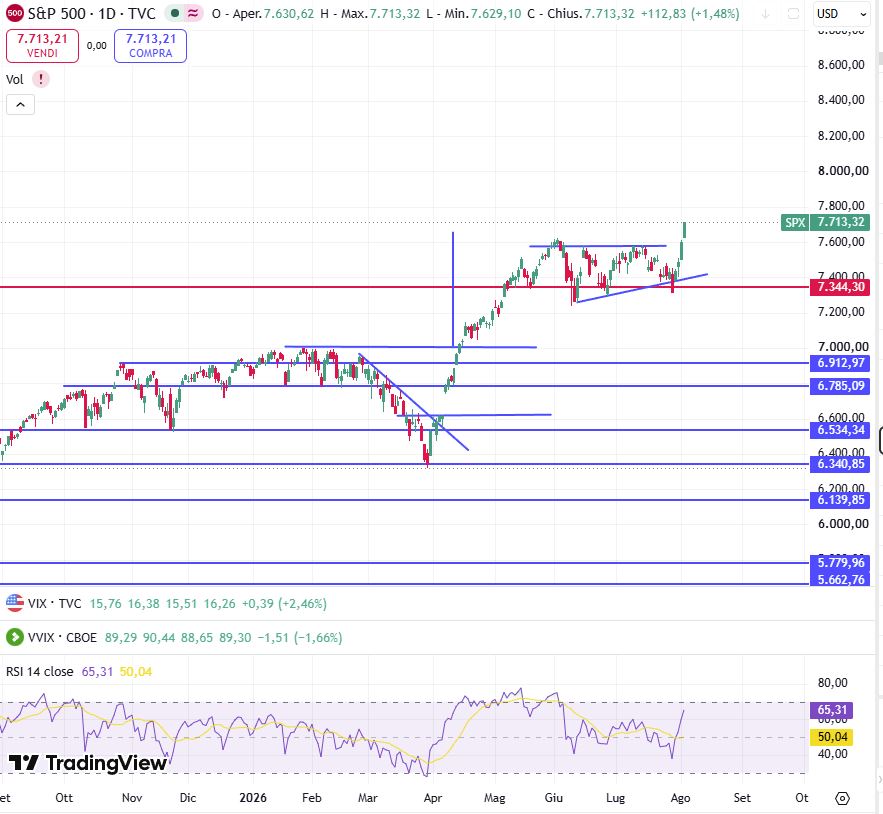Collapse the indicator legend with the chevron

[x=20, y=105]
